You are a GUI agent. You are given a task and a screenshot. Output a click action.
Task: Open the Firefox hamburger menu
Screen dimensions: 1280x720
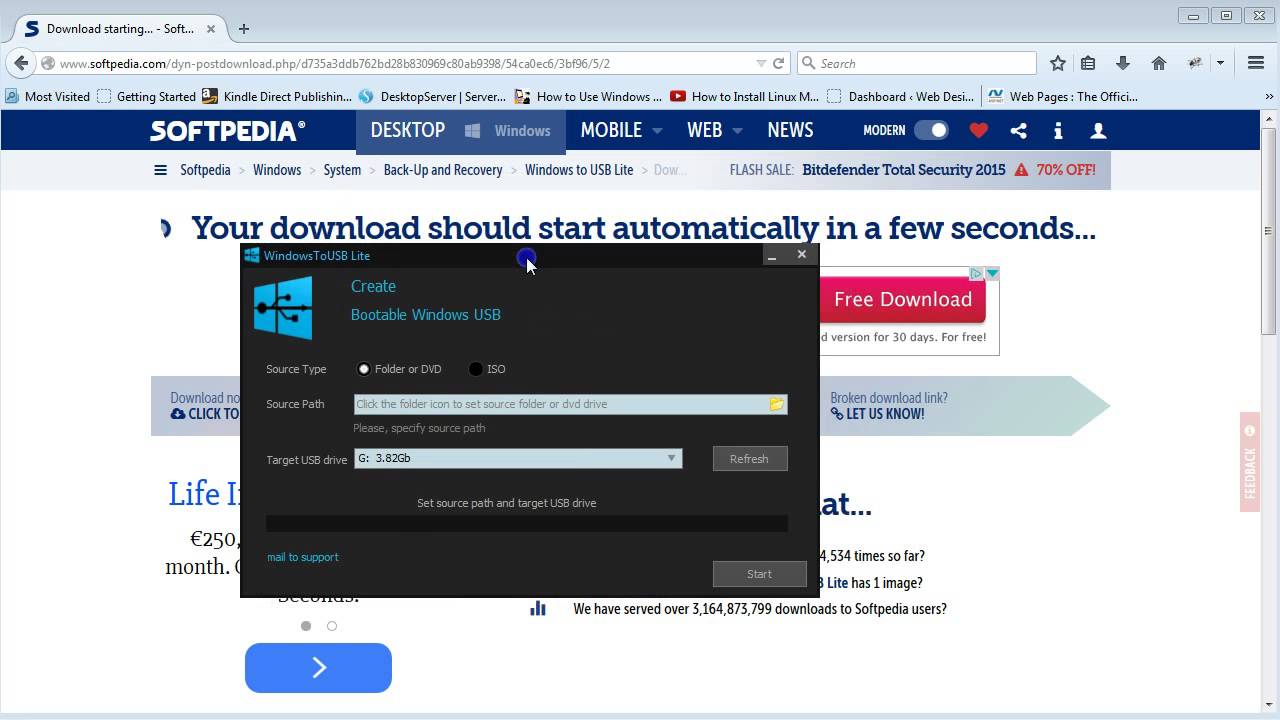(1256, 63)
